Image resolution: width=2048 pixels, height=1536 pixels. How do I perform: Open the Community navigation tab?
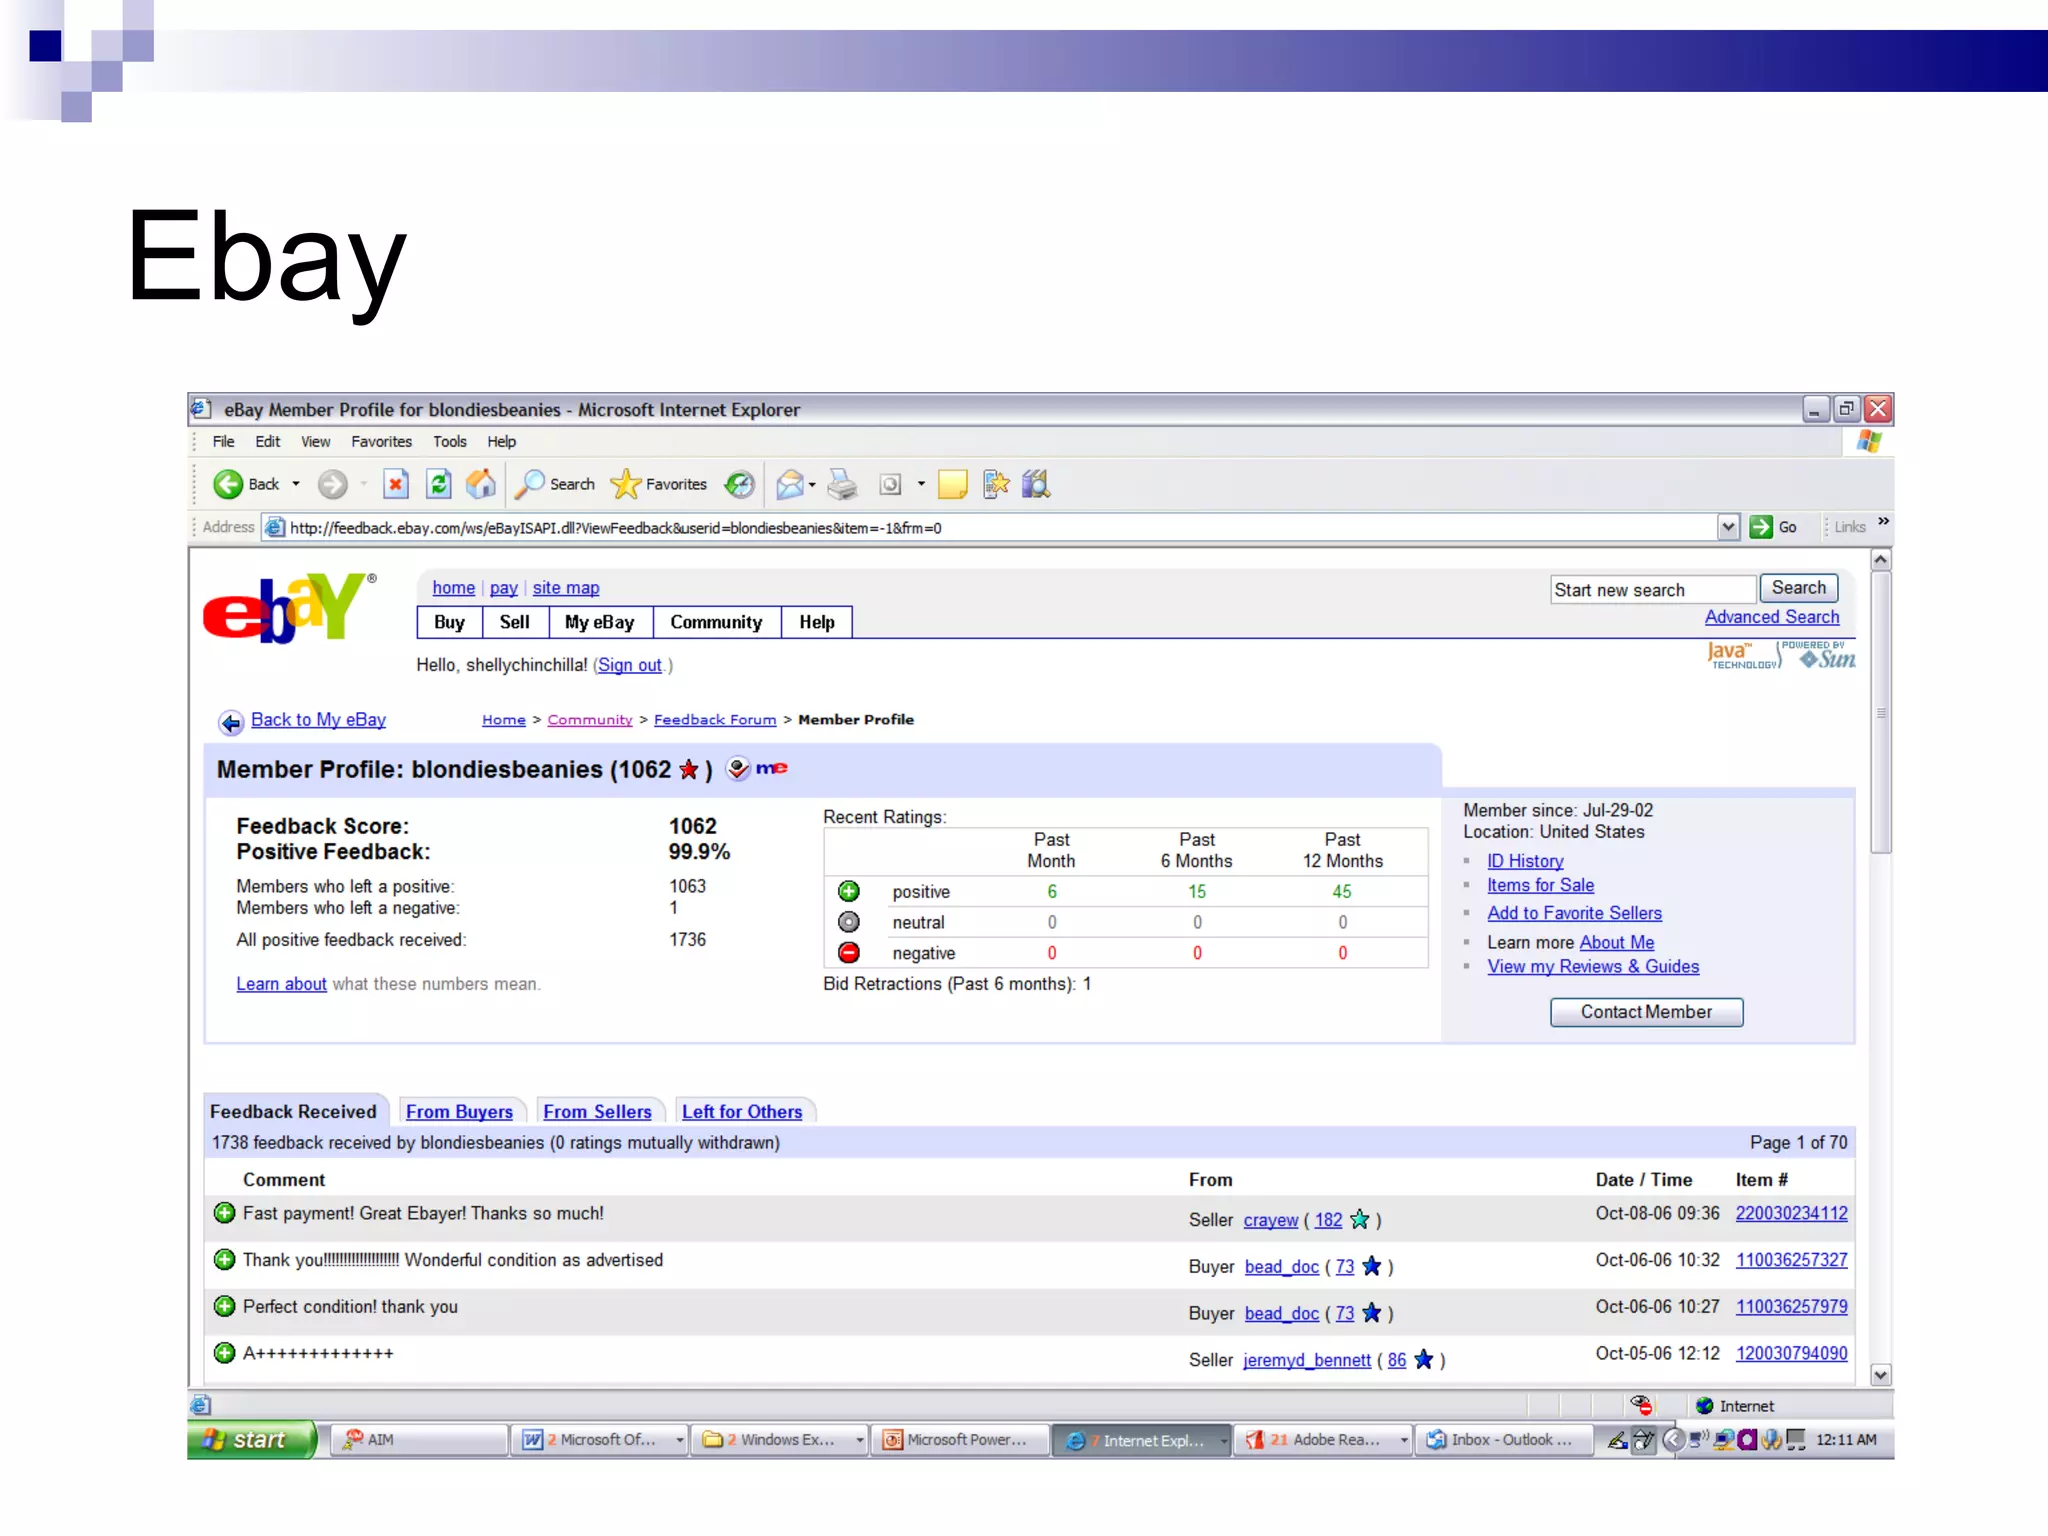pyautogui.click(x=716, y=622)
